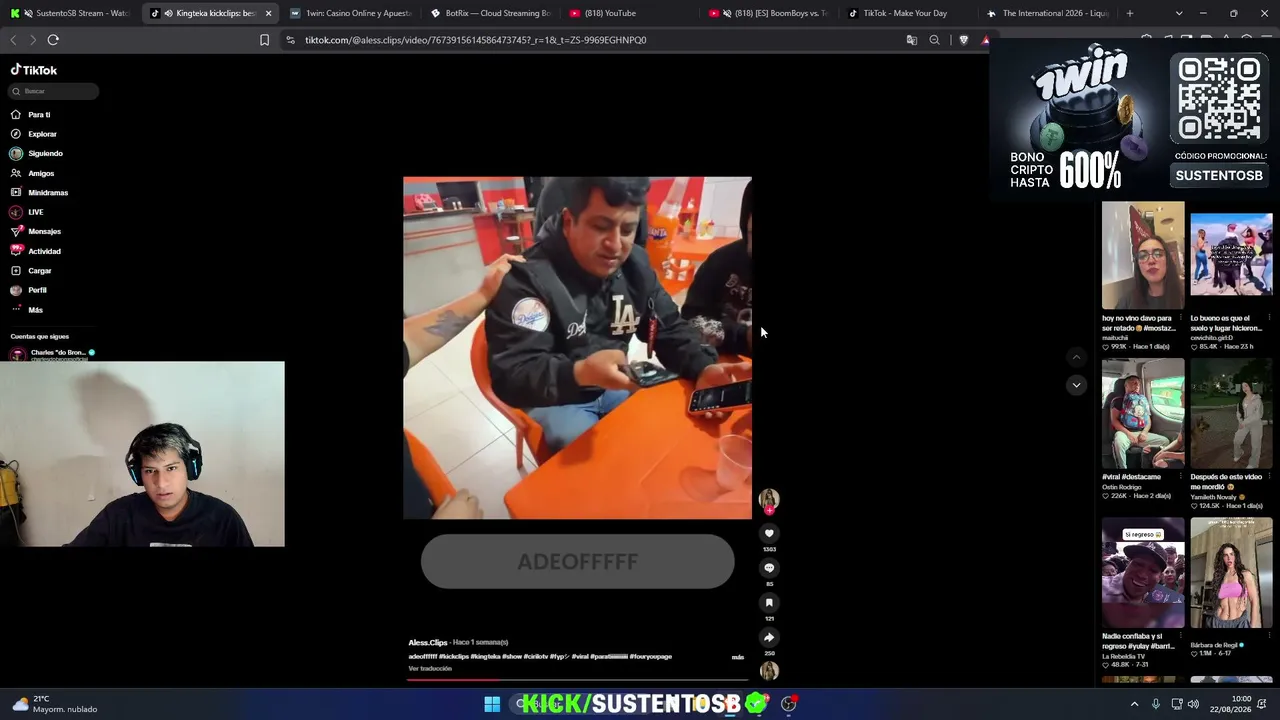
Task: Switch to BoomBoys vs. tab
Action: click(768, 13)
